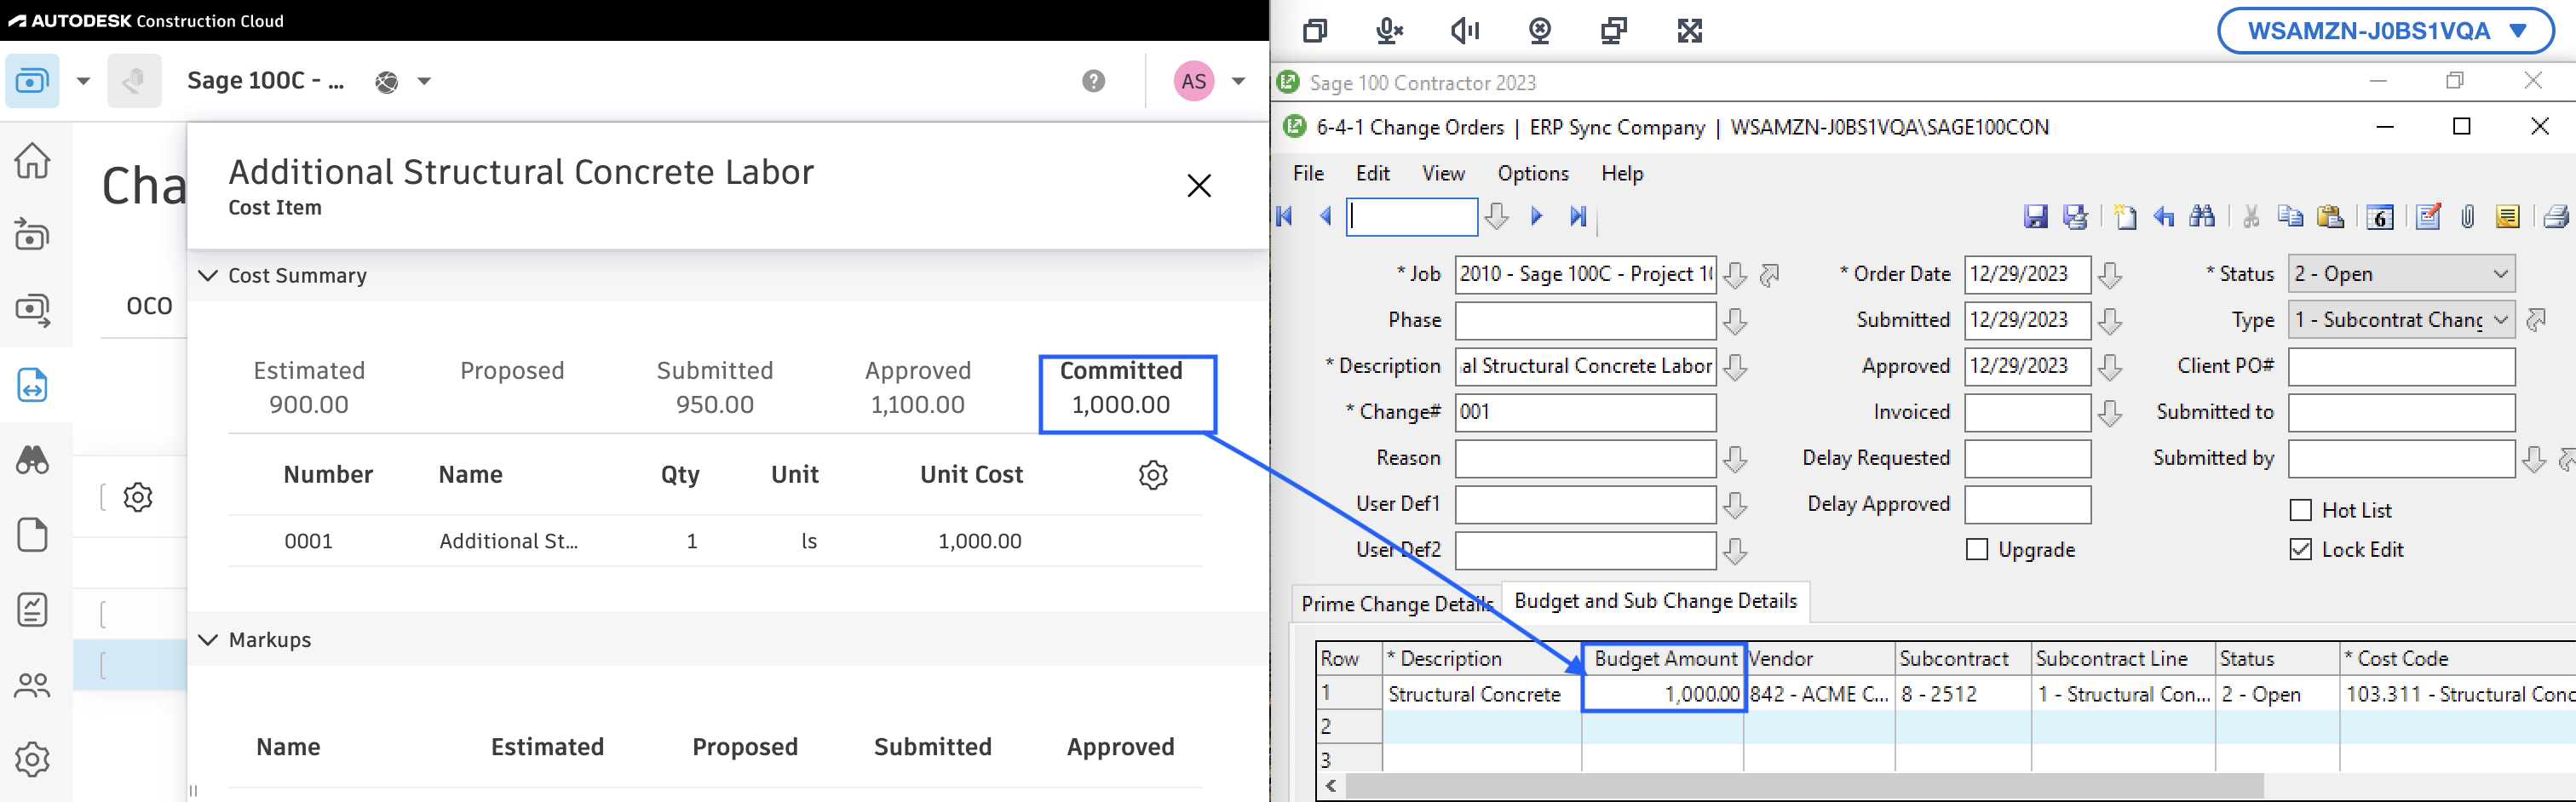Open binoculars icon in Autodesk sidebar

[32, 460]
